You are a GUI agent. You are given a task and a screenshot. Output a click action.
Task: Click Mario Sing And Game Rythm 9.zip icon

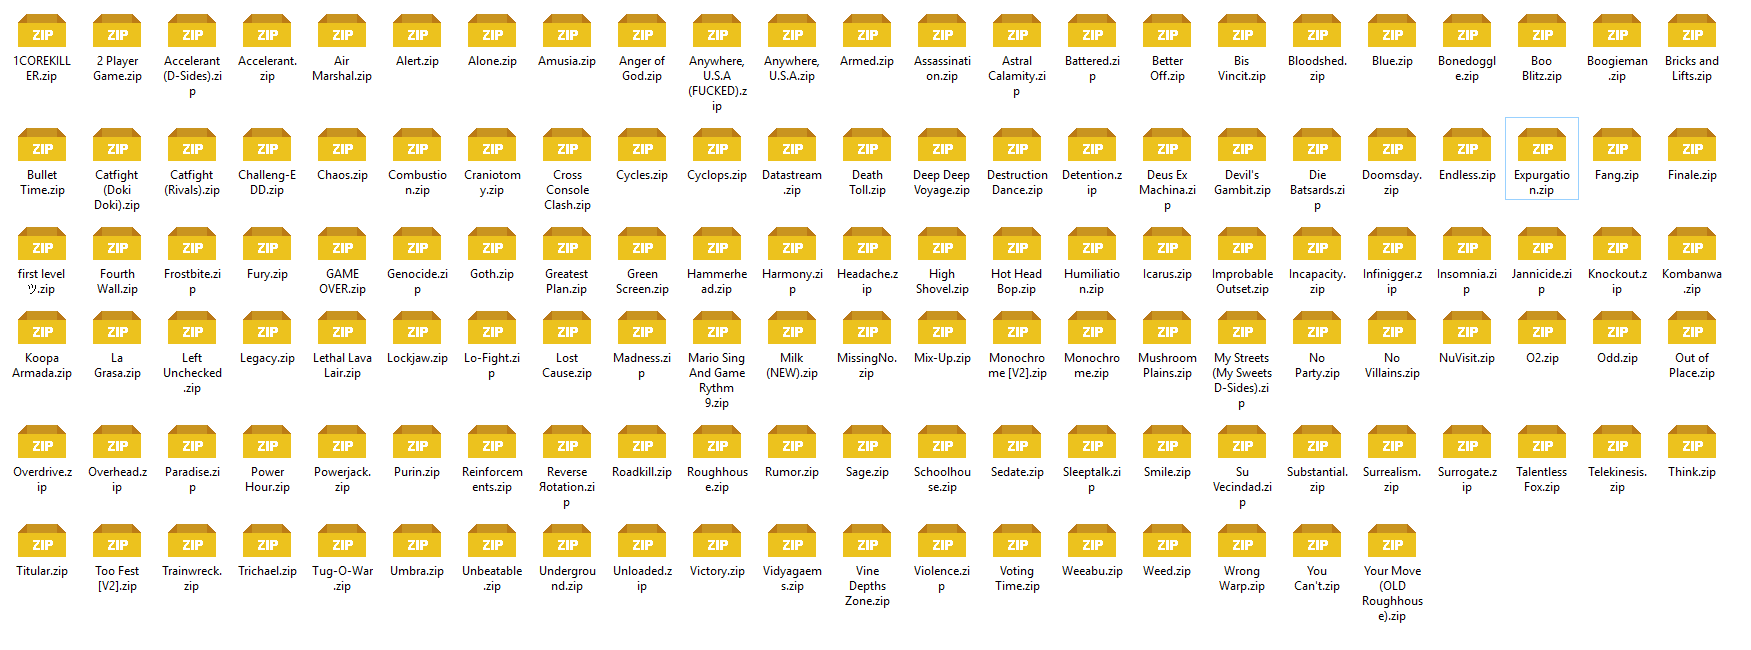coord(717,329)
